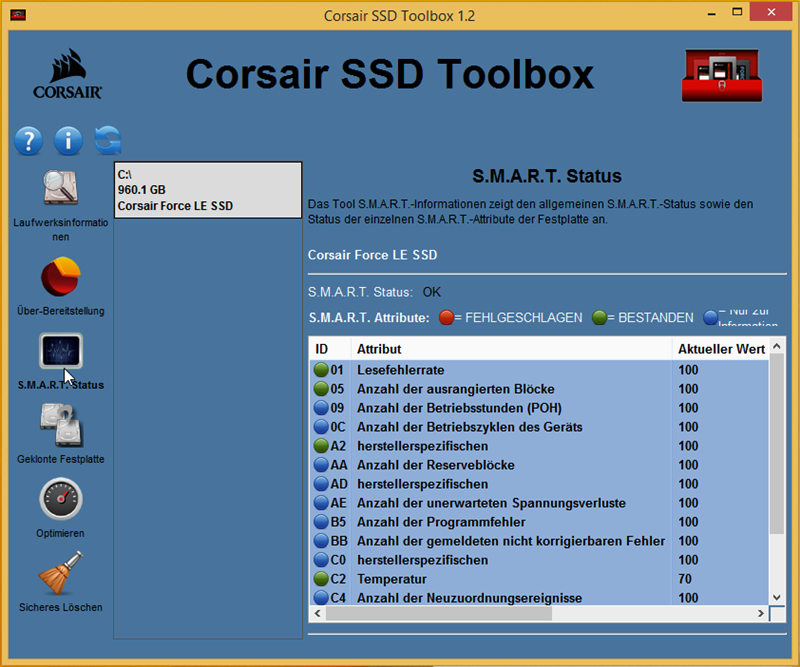800x667 pixels.
Task: Select the Lesefehlerrate row
Action: (x=539, y=370)
